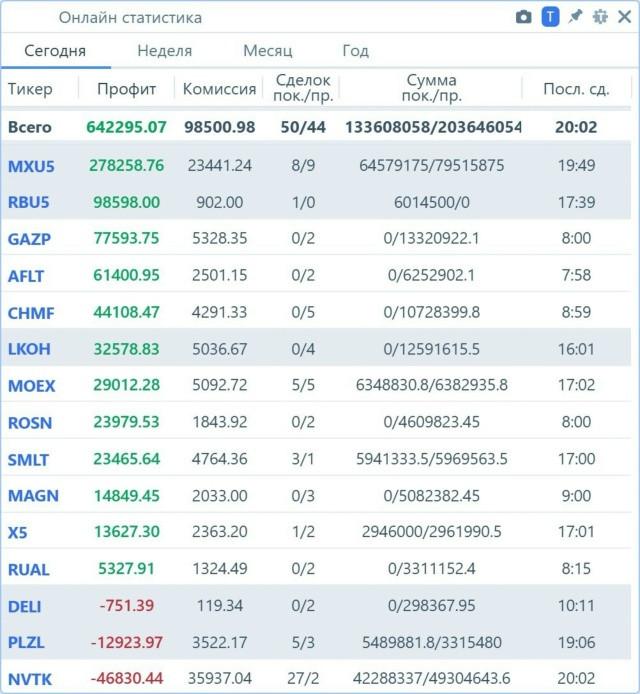Sort by Сделок пок./пр. column header
640x694 pixels.
[303, 88]
